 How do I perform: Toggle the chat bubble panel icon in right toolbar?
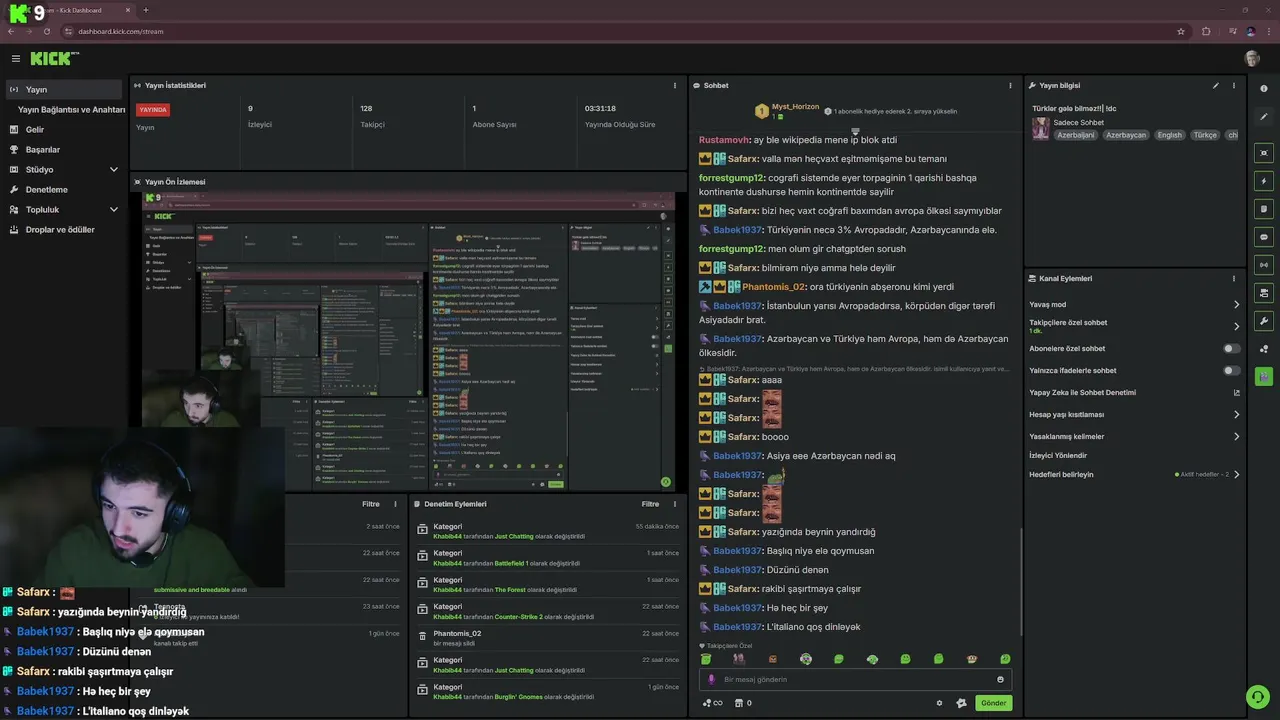click(1264, 237)
